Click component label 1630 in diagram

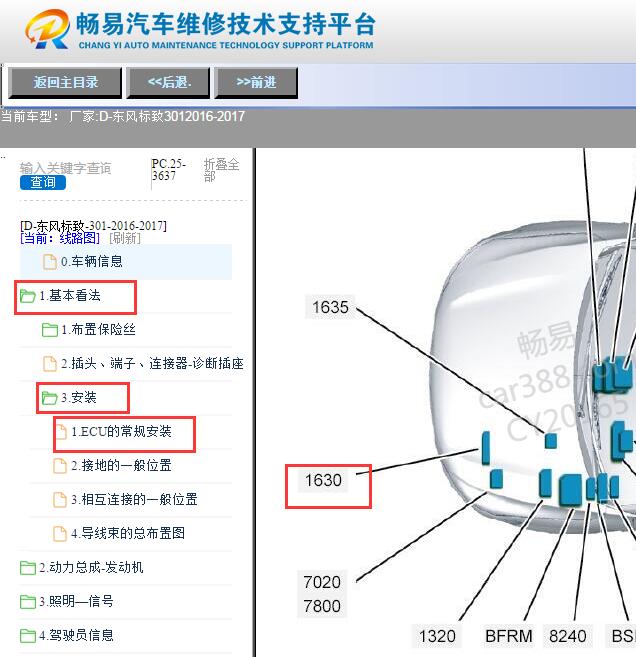(323, 480)
